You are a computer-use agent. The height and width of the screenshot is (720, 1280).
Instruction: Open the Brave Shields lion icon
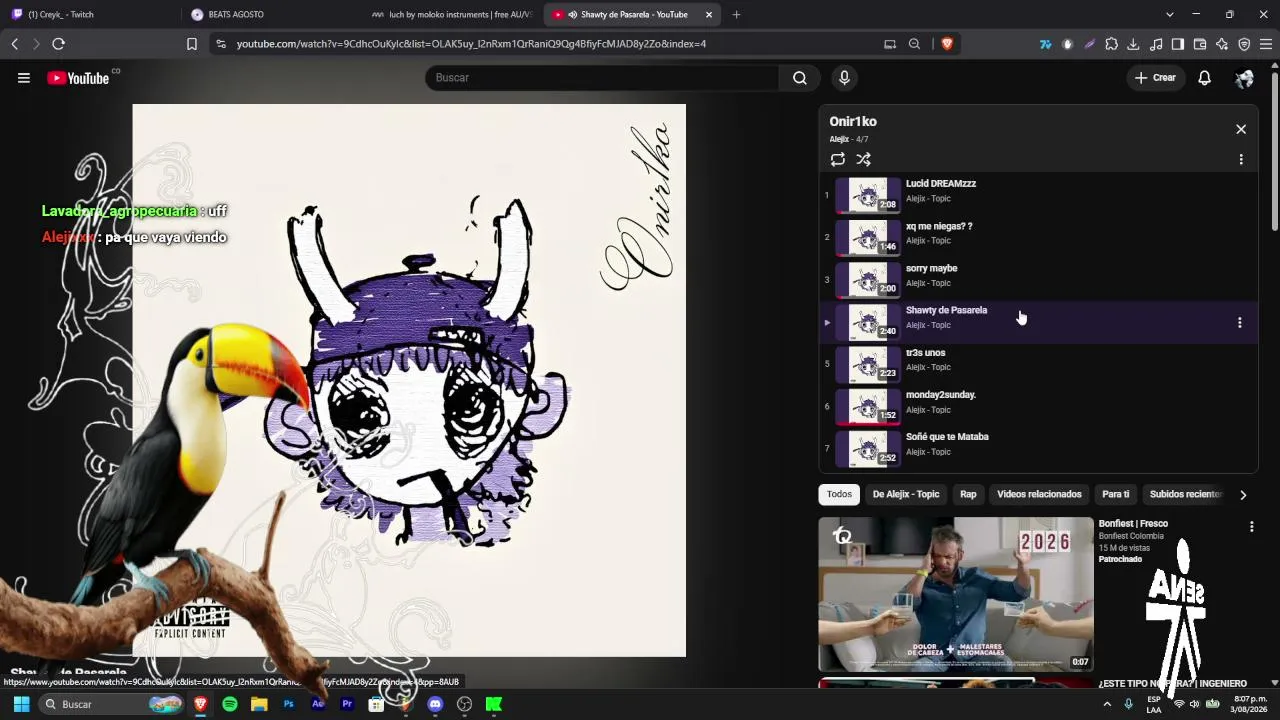click(x=947, y=44)
